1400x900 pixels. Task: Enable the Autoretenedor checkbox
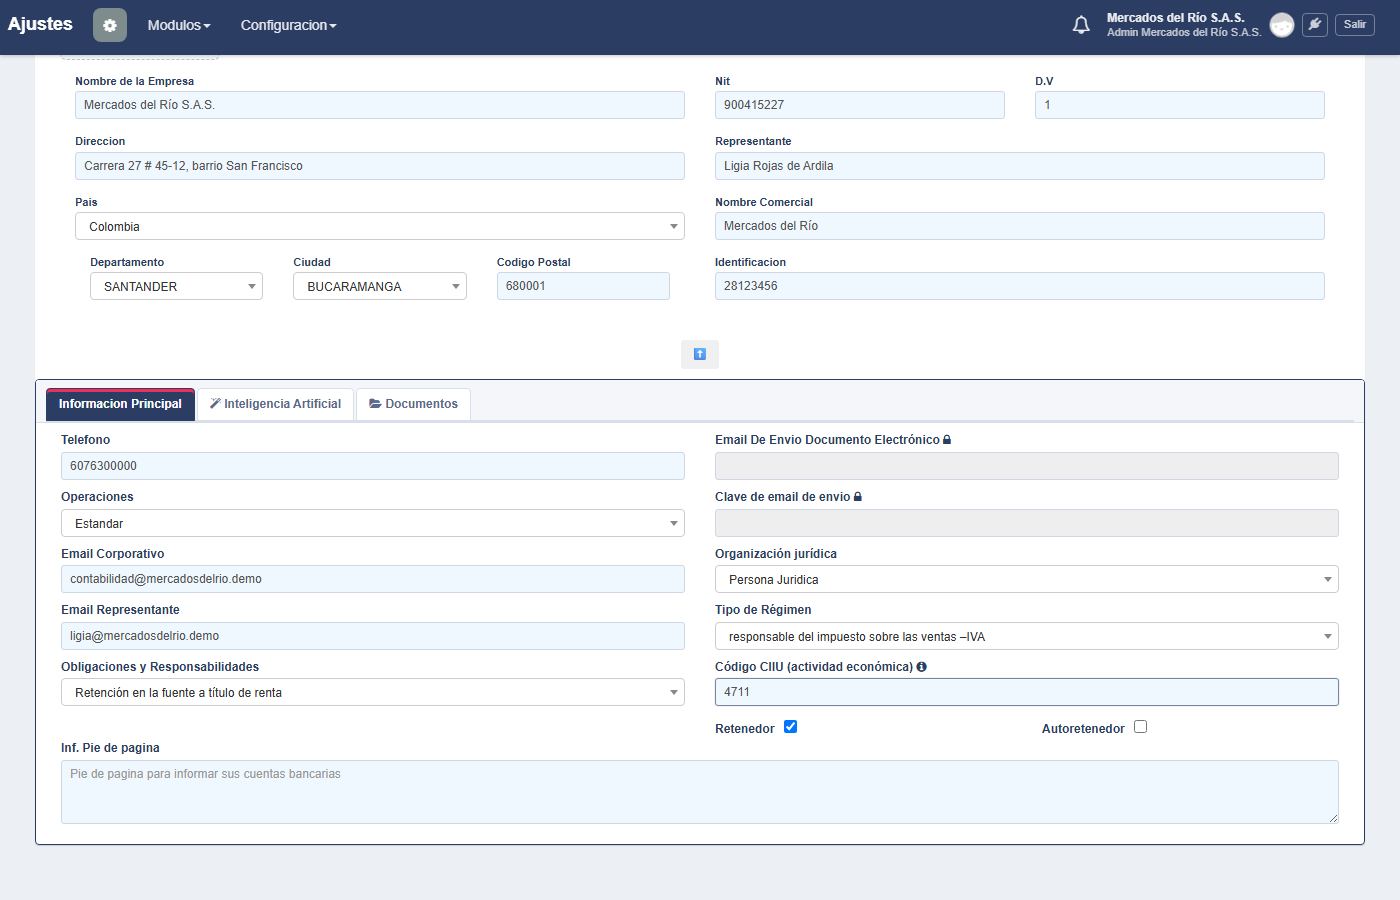1140,727
